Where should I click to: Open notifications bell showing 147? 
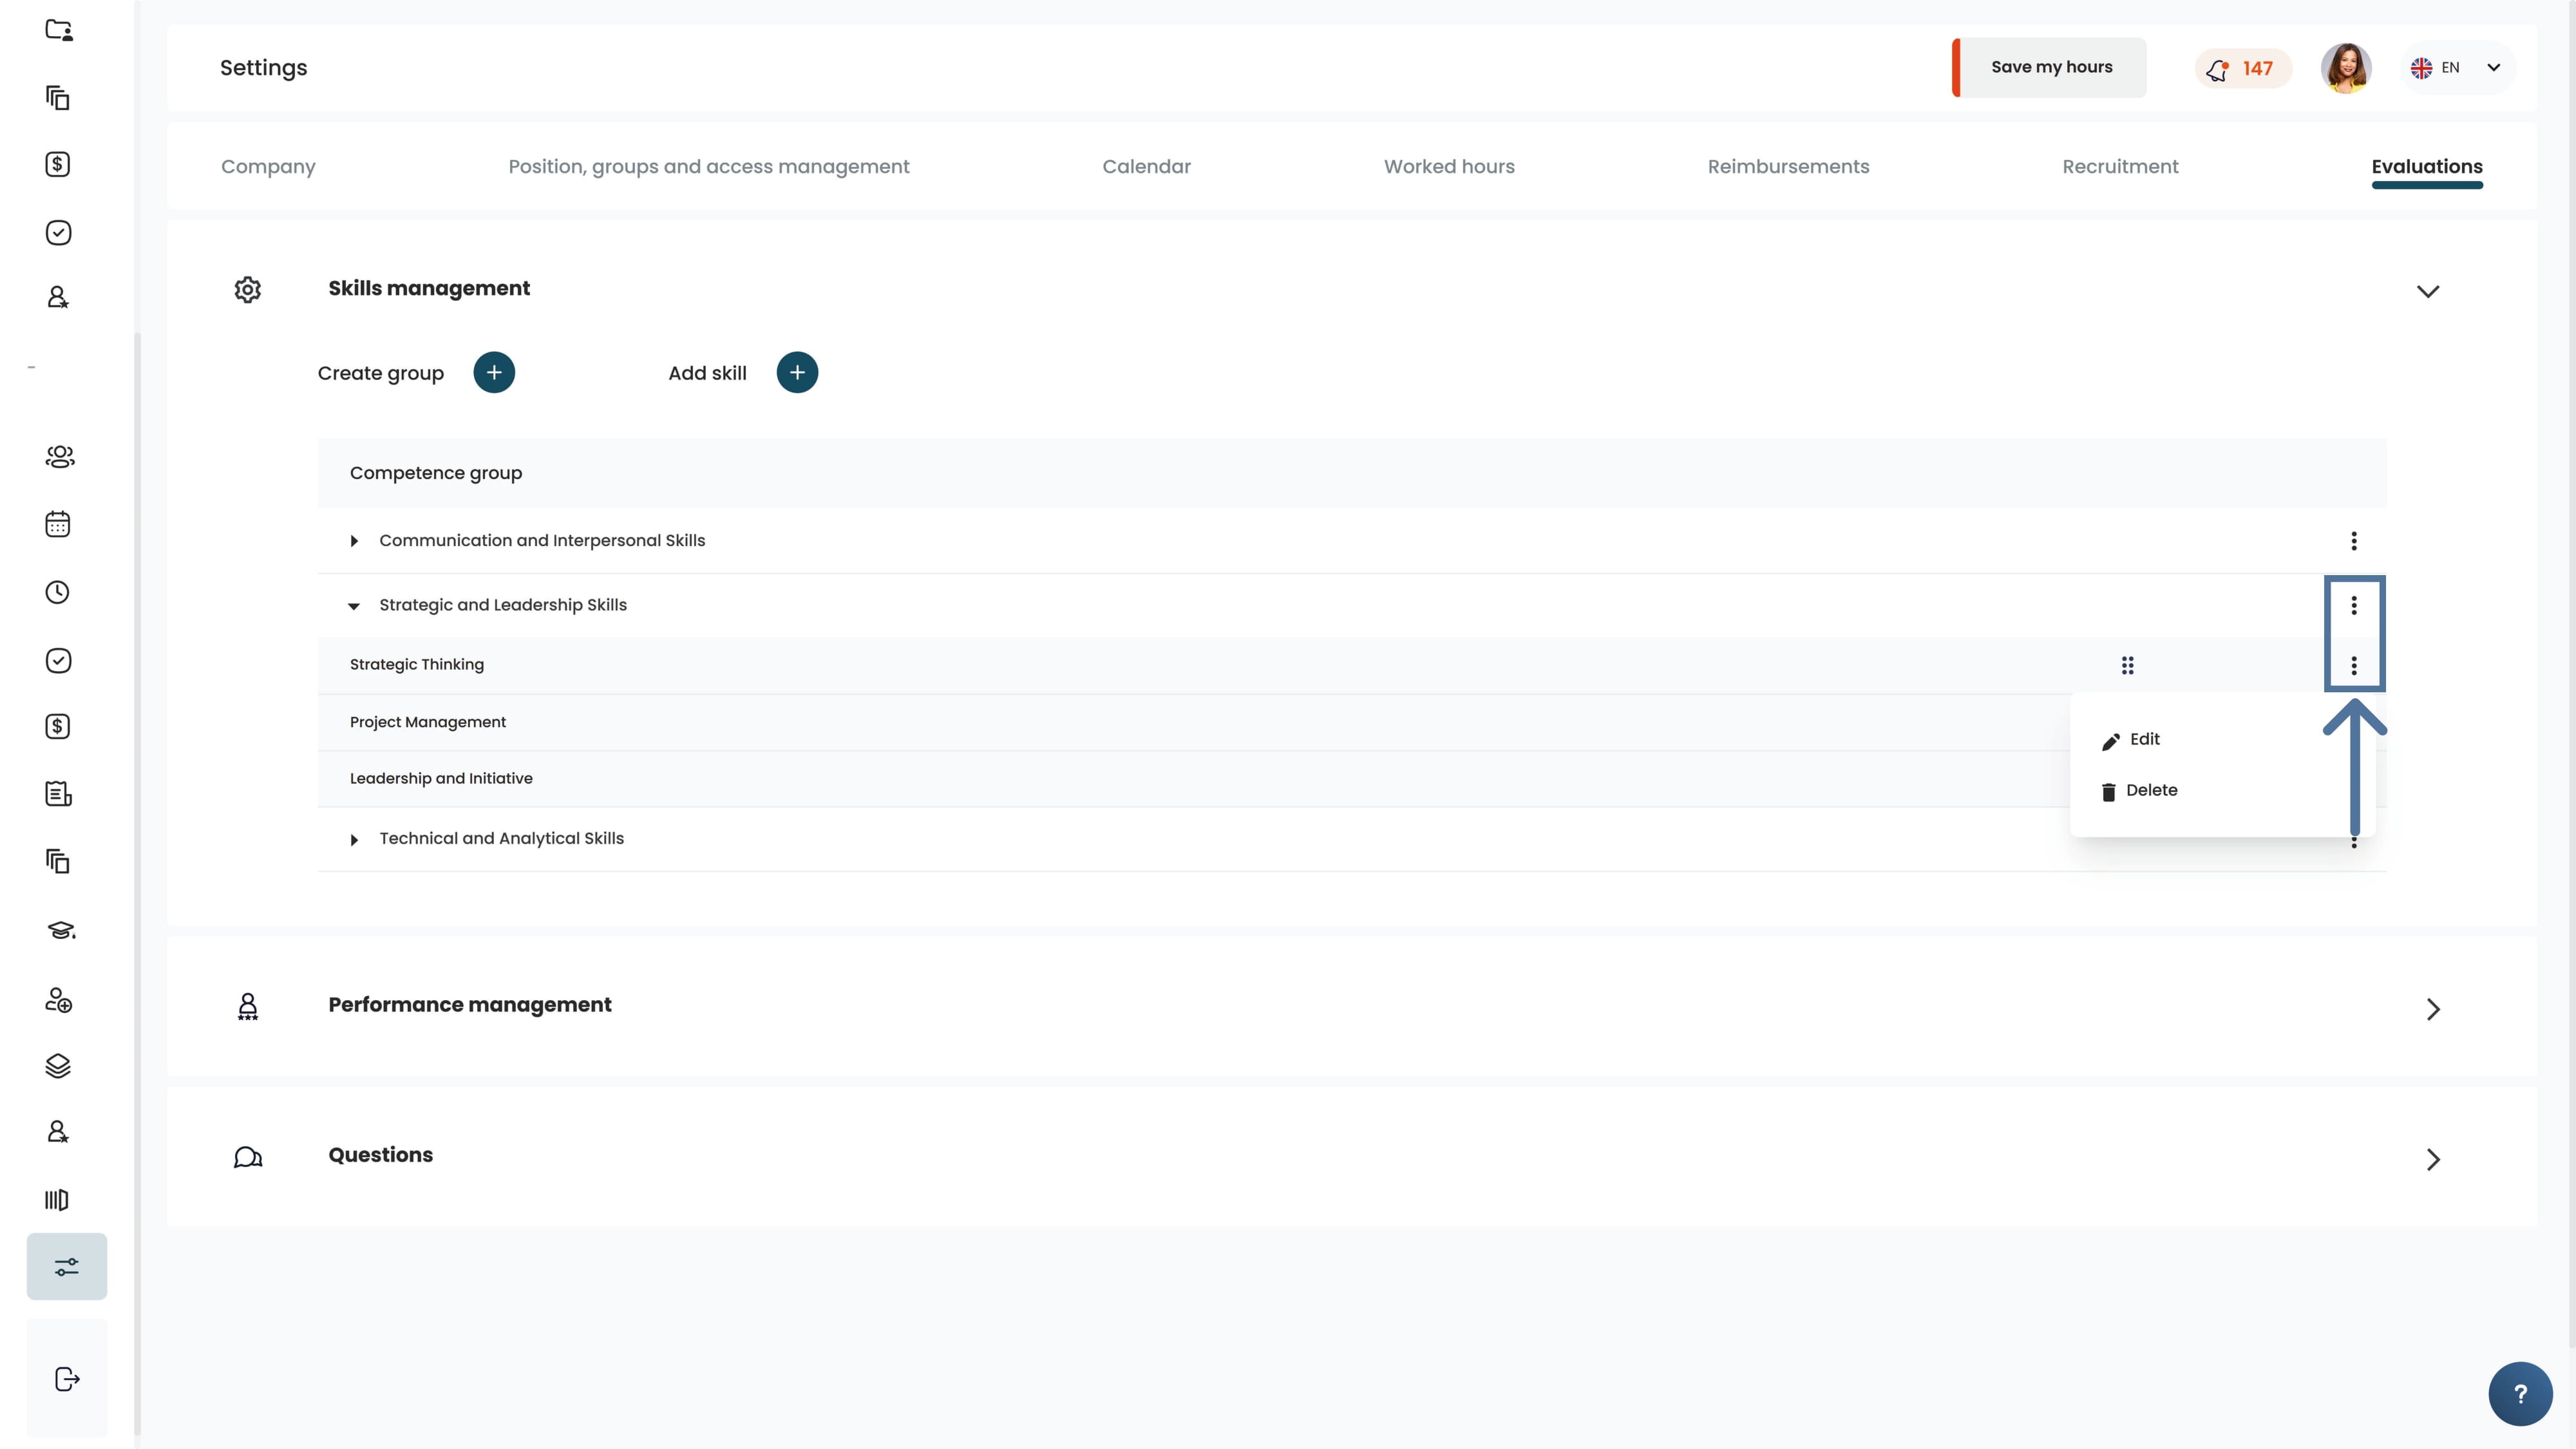2242,68
